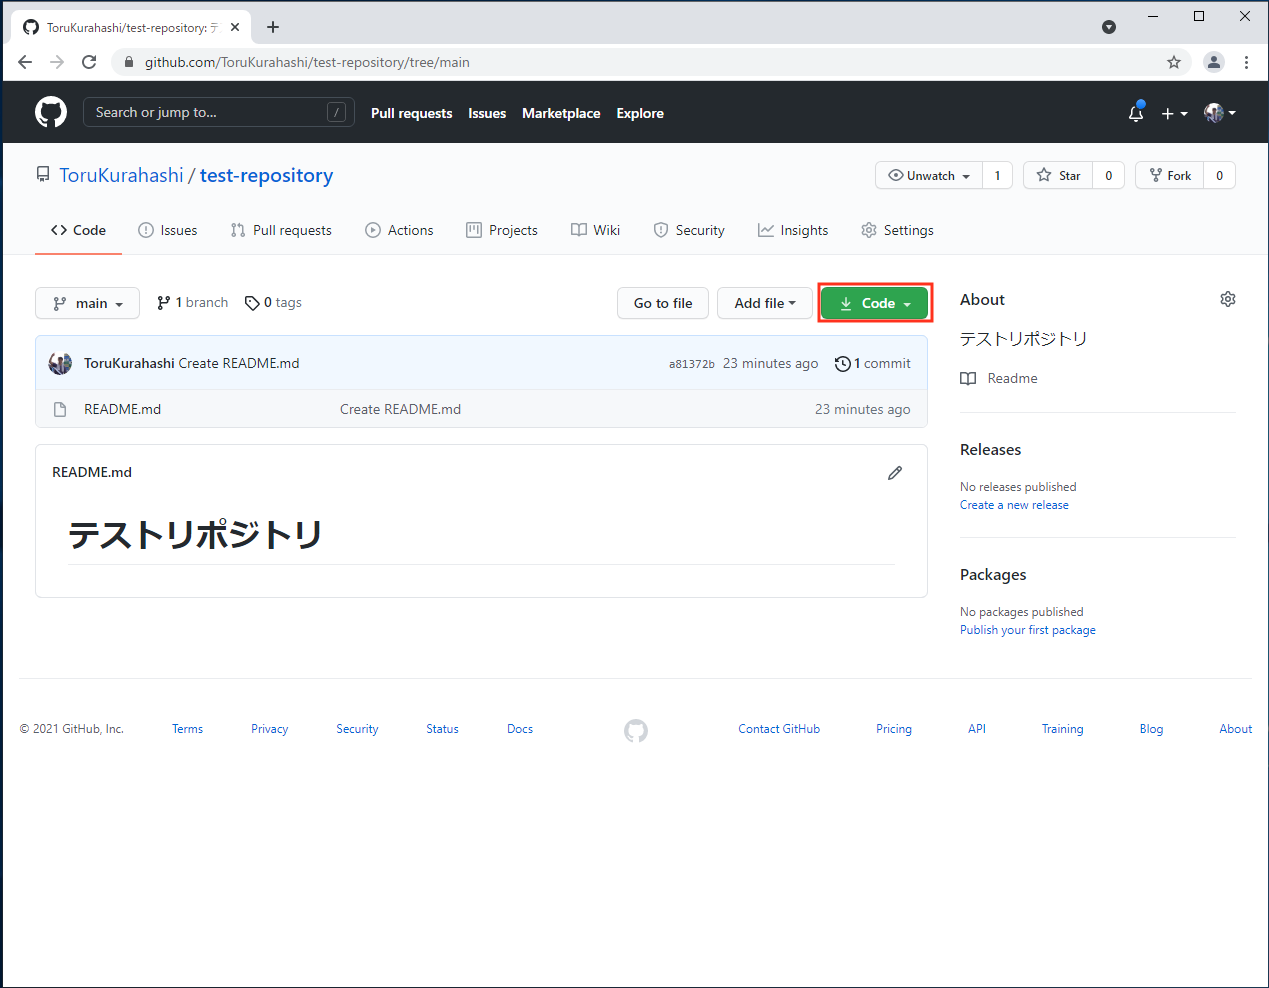The image size is (1269, 988).
Task: Open the user avatar menu
Action: 1220,113
